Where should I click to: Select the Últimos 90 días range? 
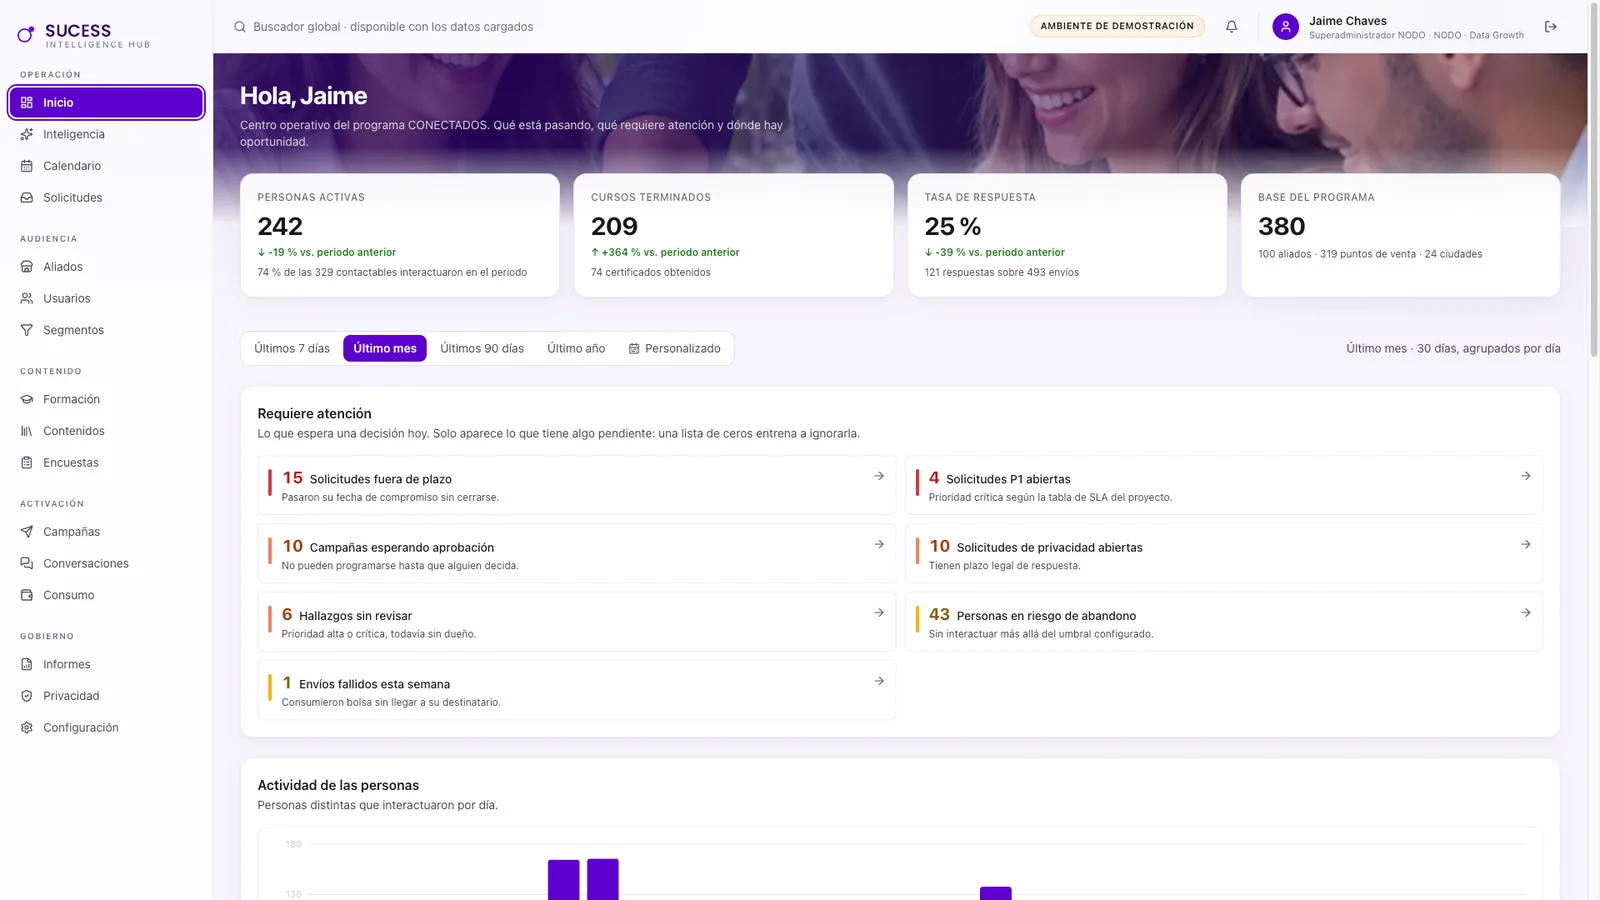482,348
